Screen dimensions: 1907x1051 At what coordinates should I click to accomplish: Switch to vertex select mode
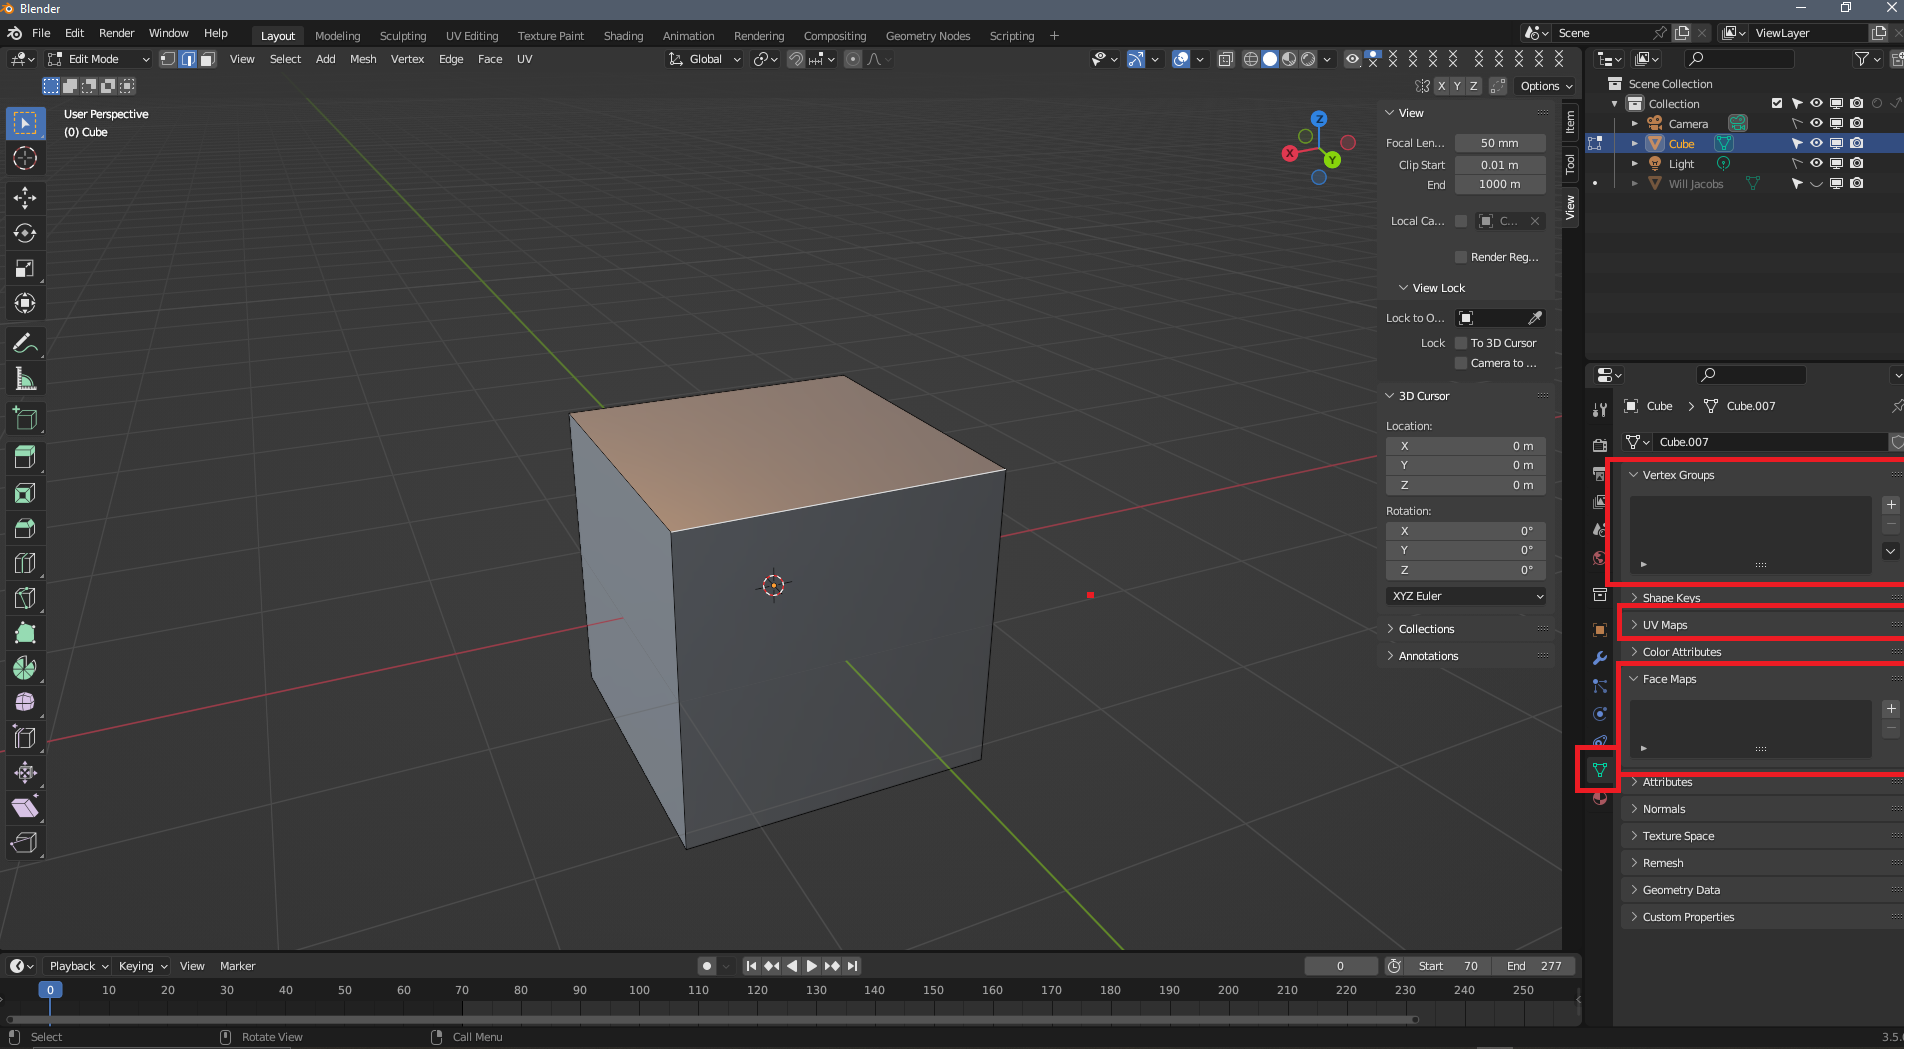(x=168, y=59)
